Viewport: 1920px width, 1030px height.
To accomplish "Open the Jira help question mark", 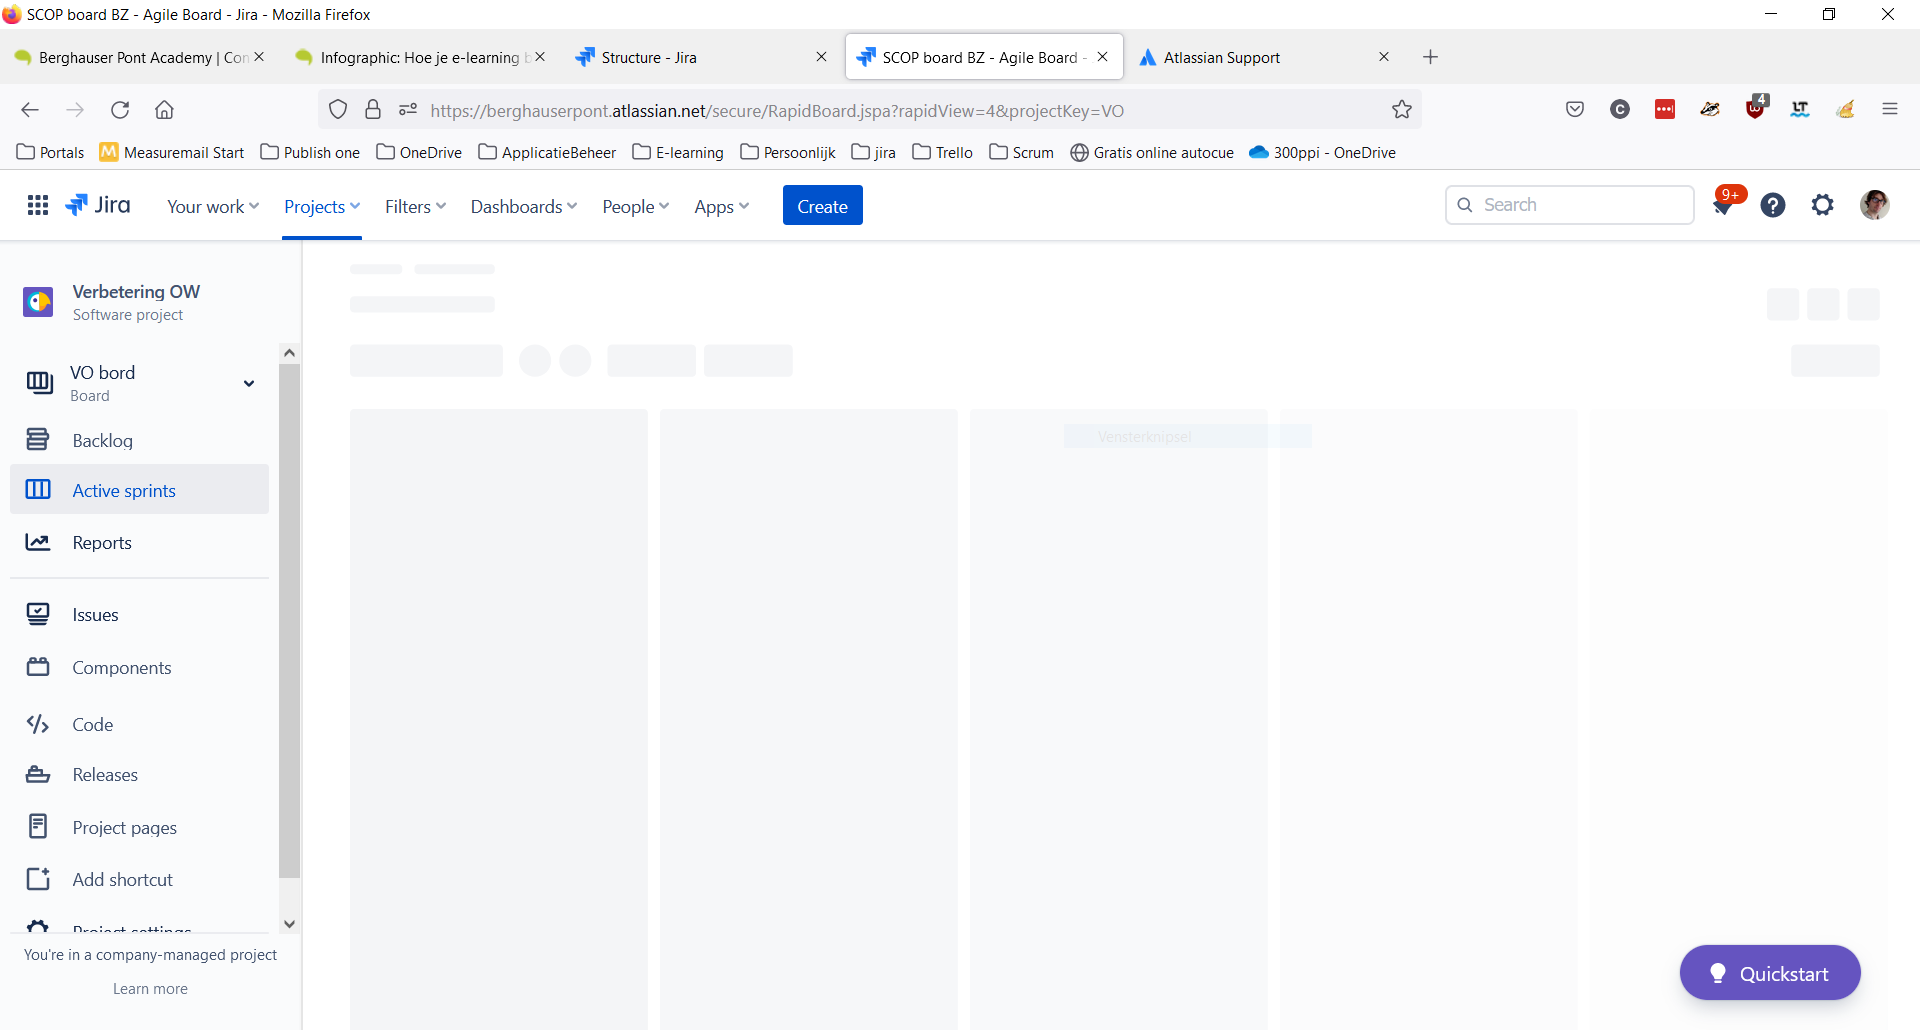I will 1773,205.
